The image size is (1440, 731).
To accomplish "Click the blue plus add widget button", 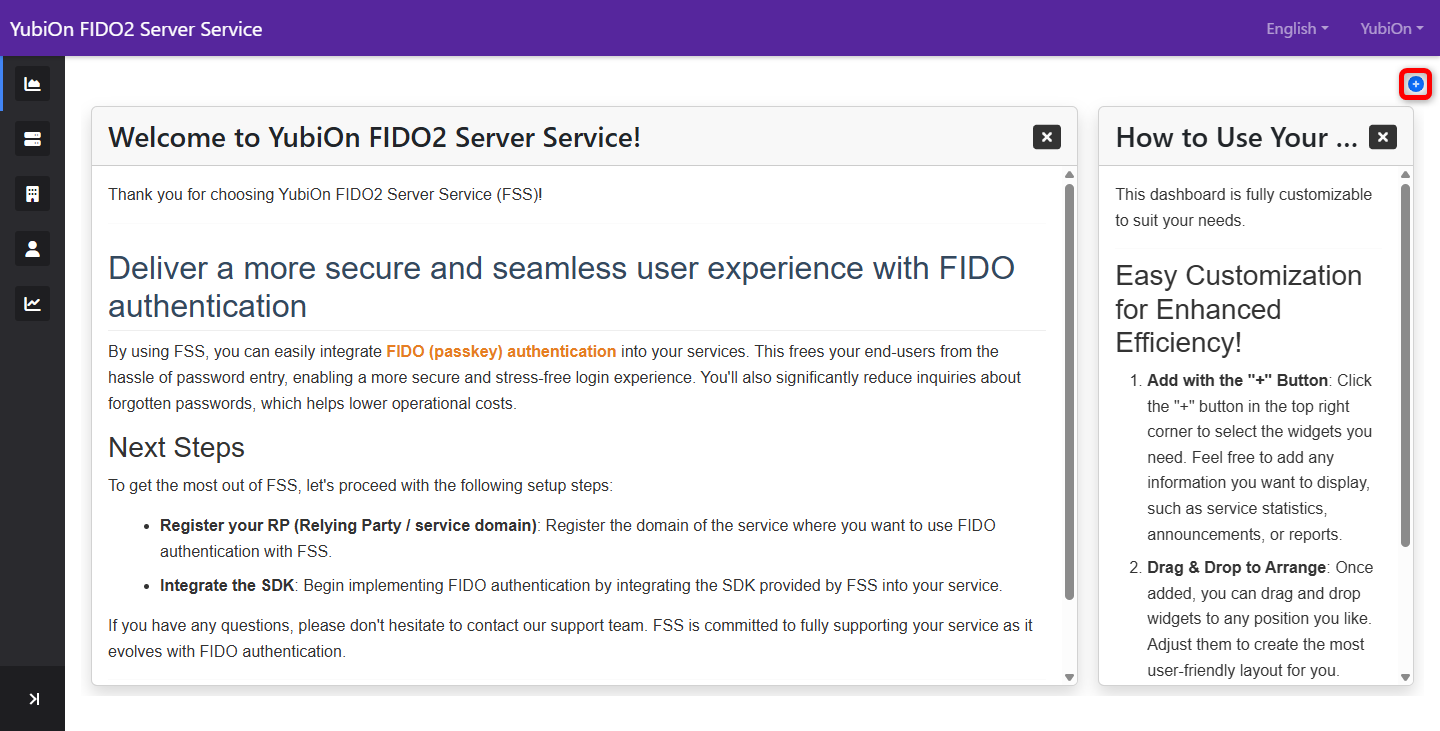I will tap(1415, 84).
